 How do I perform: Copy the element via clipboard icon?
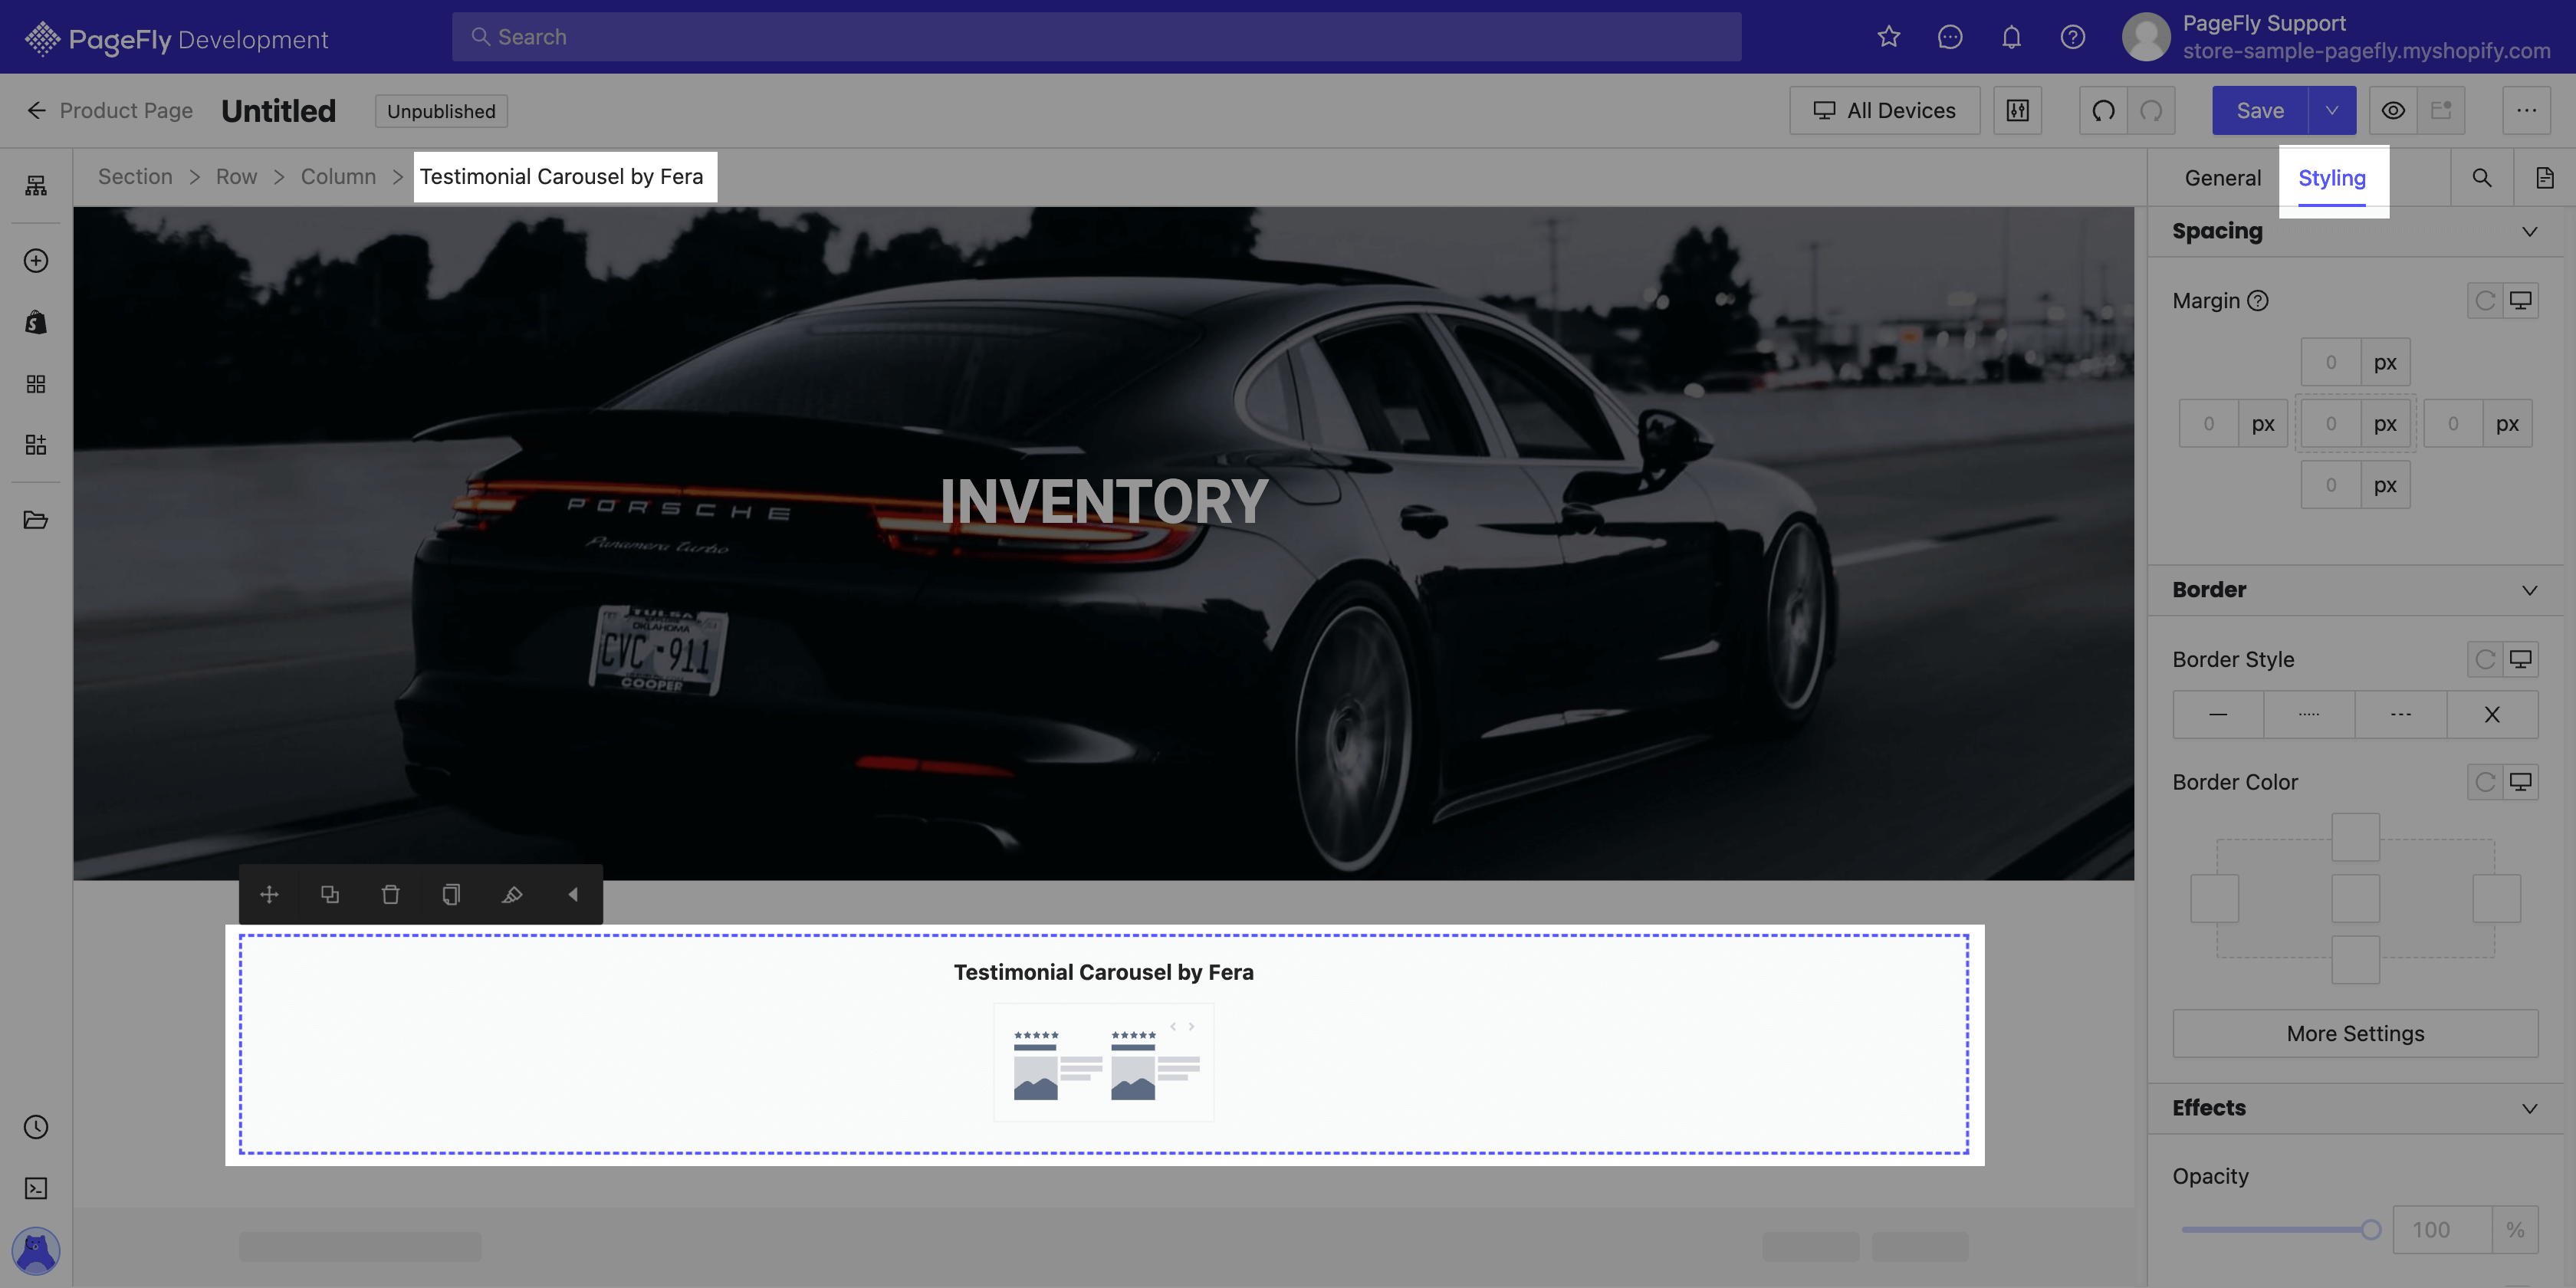(x=451, y=894)
